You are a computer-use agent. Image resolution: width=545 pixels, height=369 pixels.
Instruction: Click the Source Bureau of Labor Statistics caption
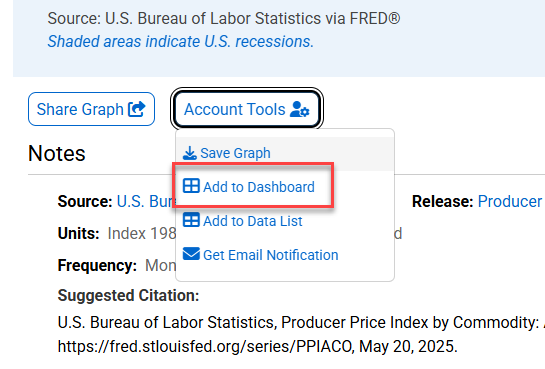(224, 18)
